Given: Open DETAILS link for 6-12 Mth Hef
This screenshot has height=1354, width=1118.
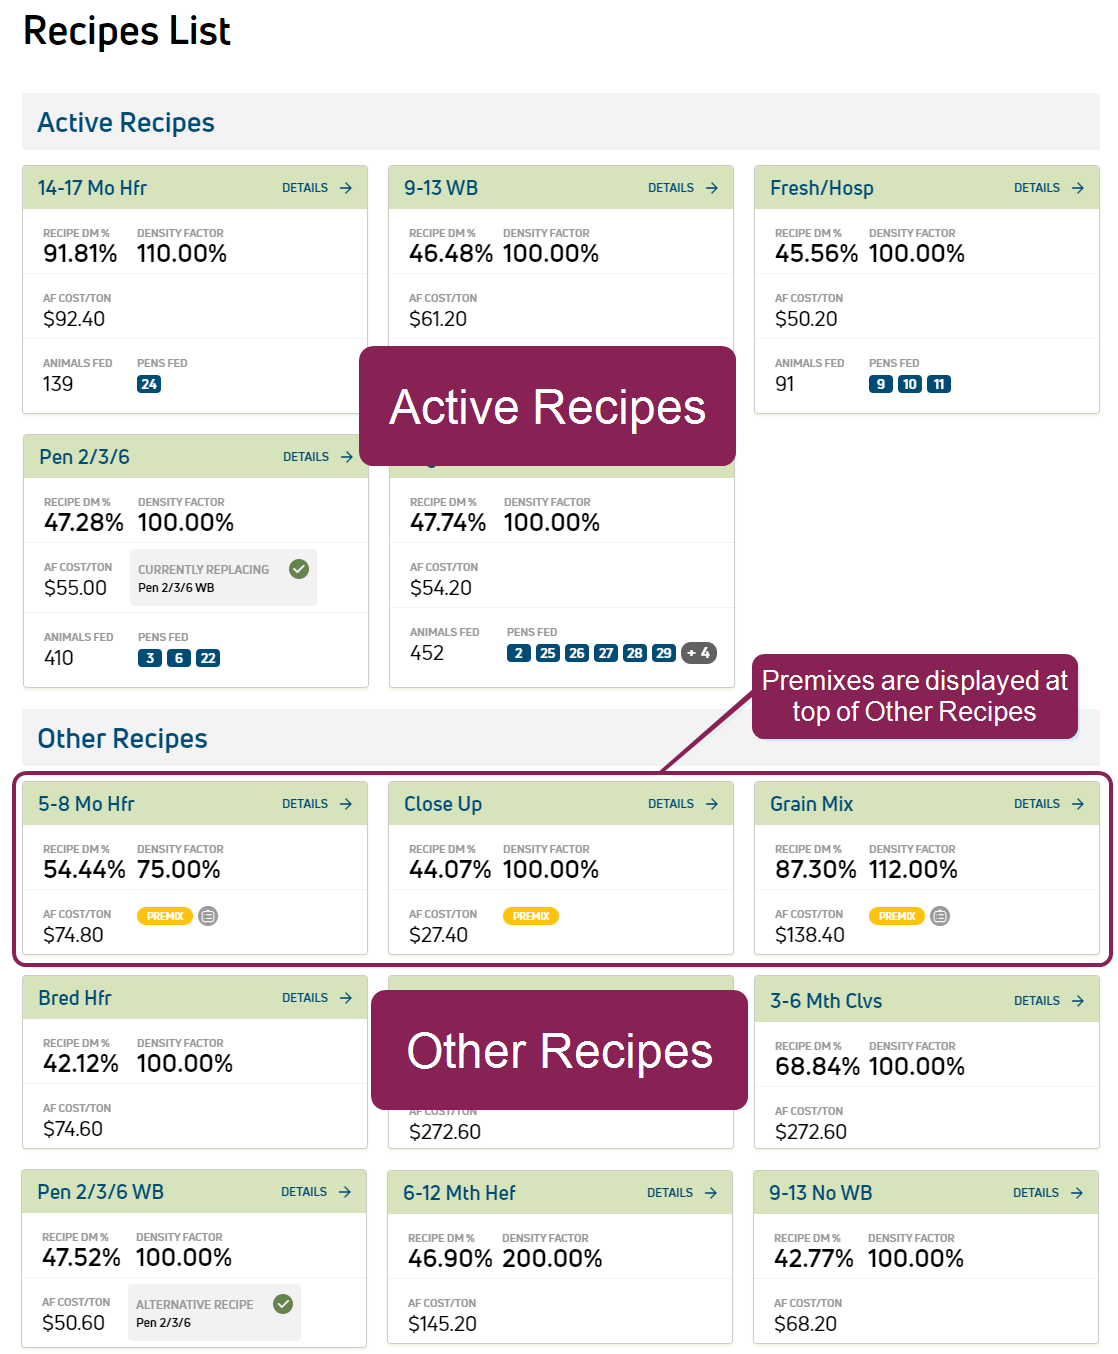Looking at the screenshot, I should pos(670,1193).
